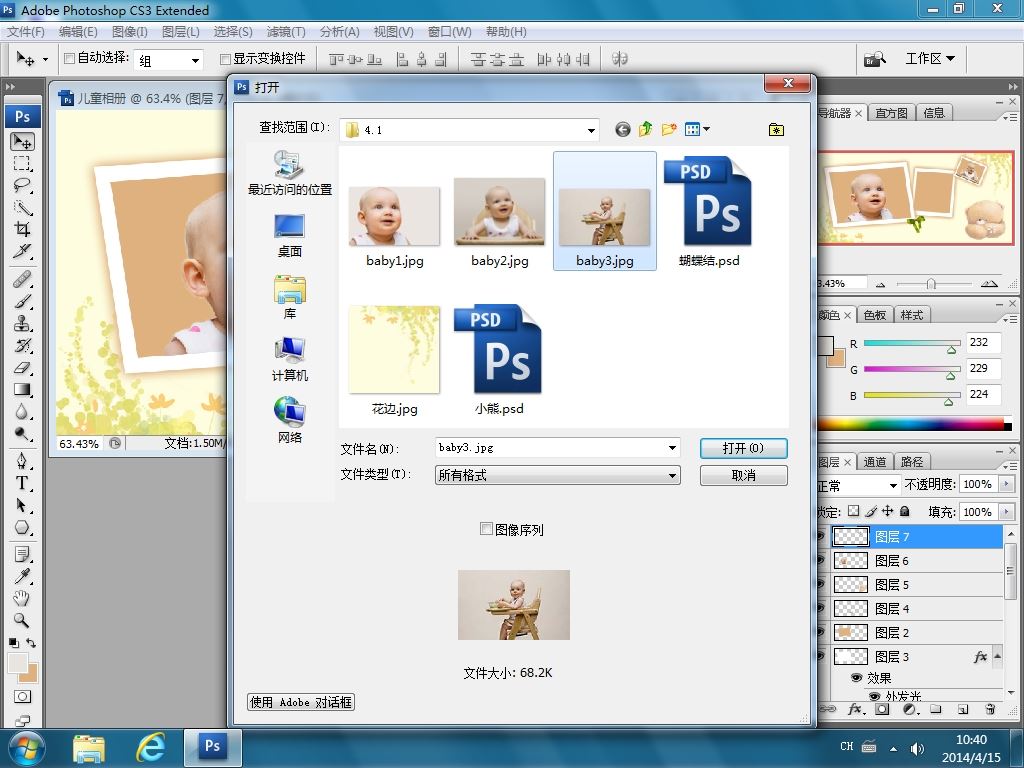1024x768 pixels.
Task: Open the 文件名 combo box list
Action: coord(672,448)
